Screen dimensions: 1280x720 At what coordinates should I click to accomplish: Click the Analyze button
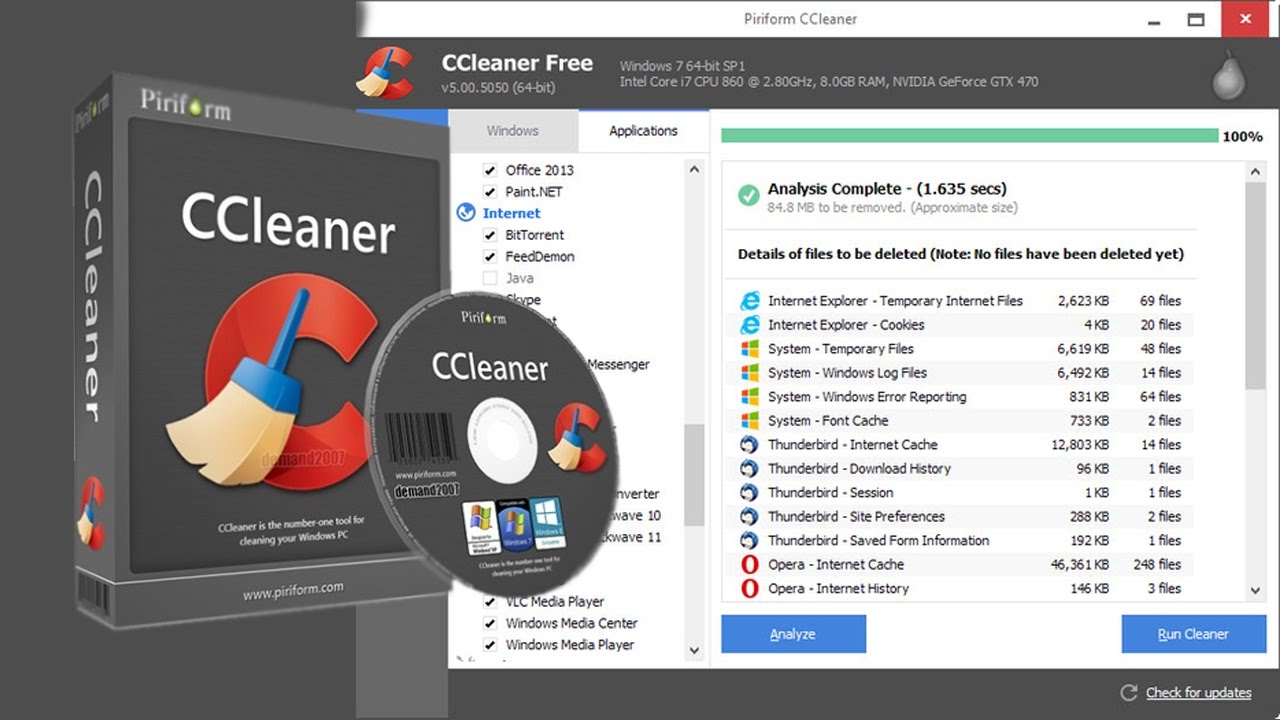[793, 634]
